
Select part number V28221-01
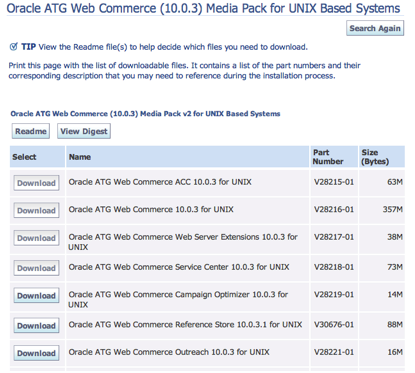pos(334,352)
